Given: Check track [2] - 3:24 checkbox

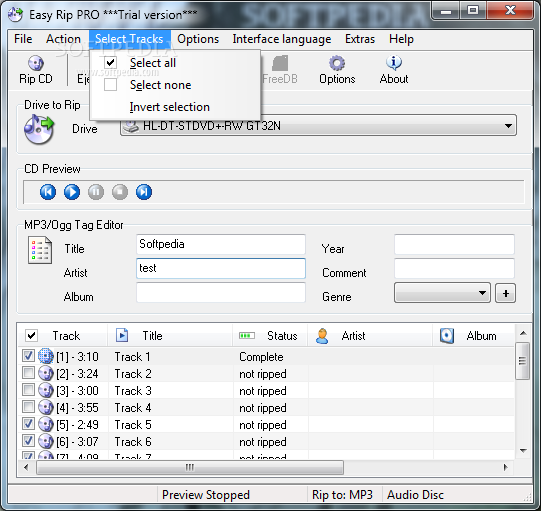Looking at the screenshot, I should click(x=28, y=373).
